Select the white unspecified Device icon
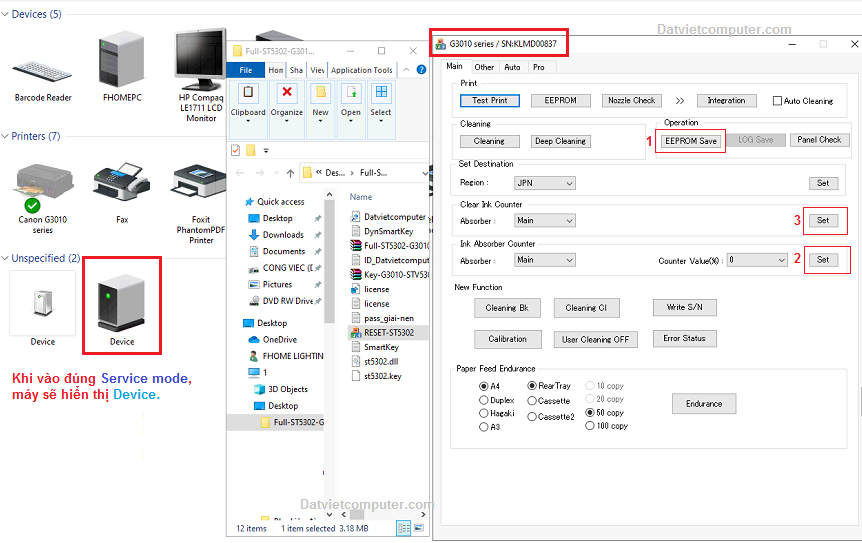Screen dimensions: 862x543 point(43,303)
